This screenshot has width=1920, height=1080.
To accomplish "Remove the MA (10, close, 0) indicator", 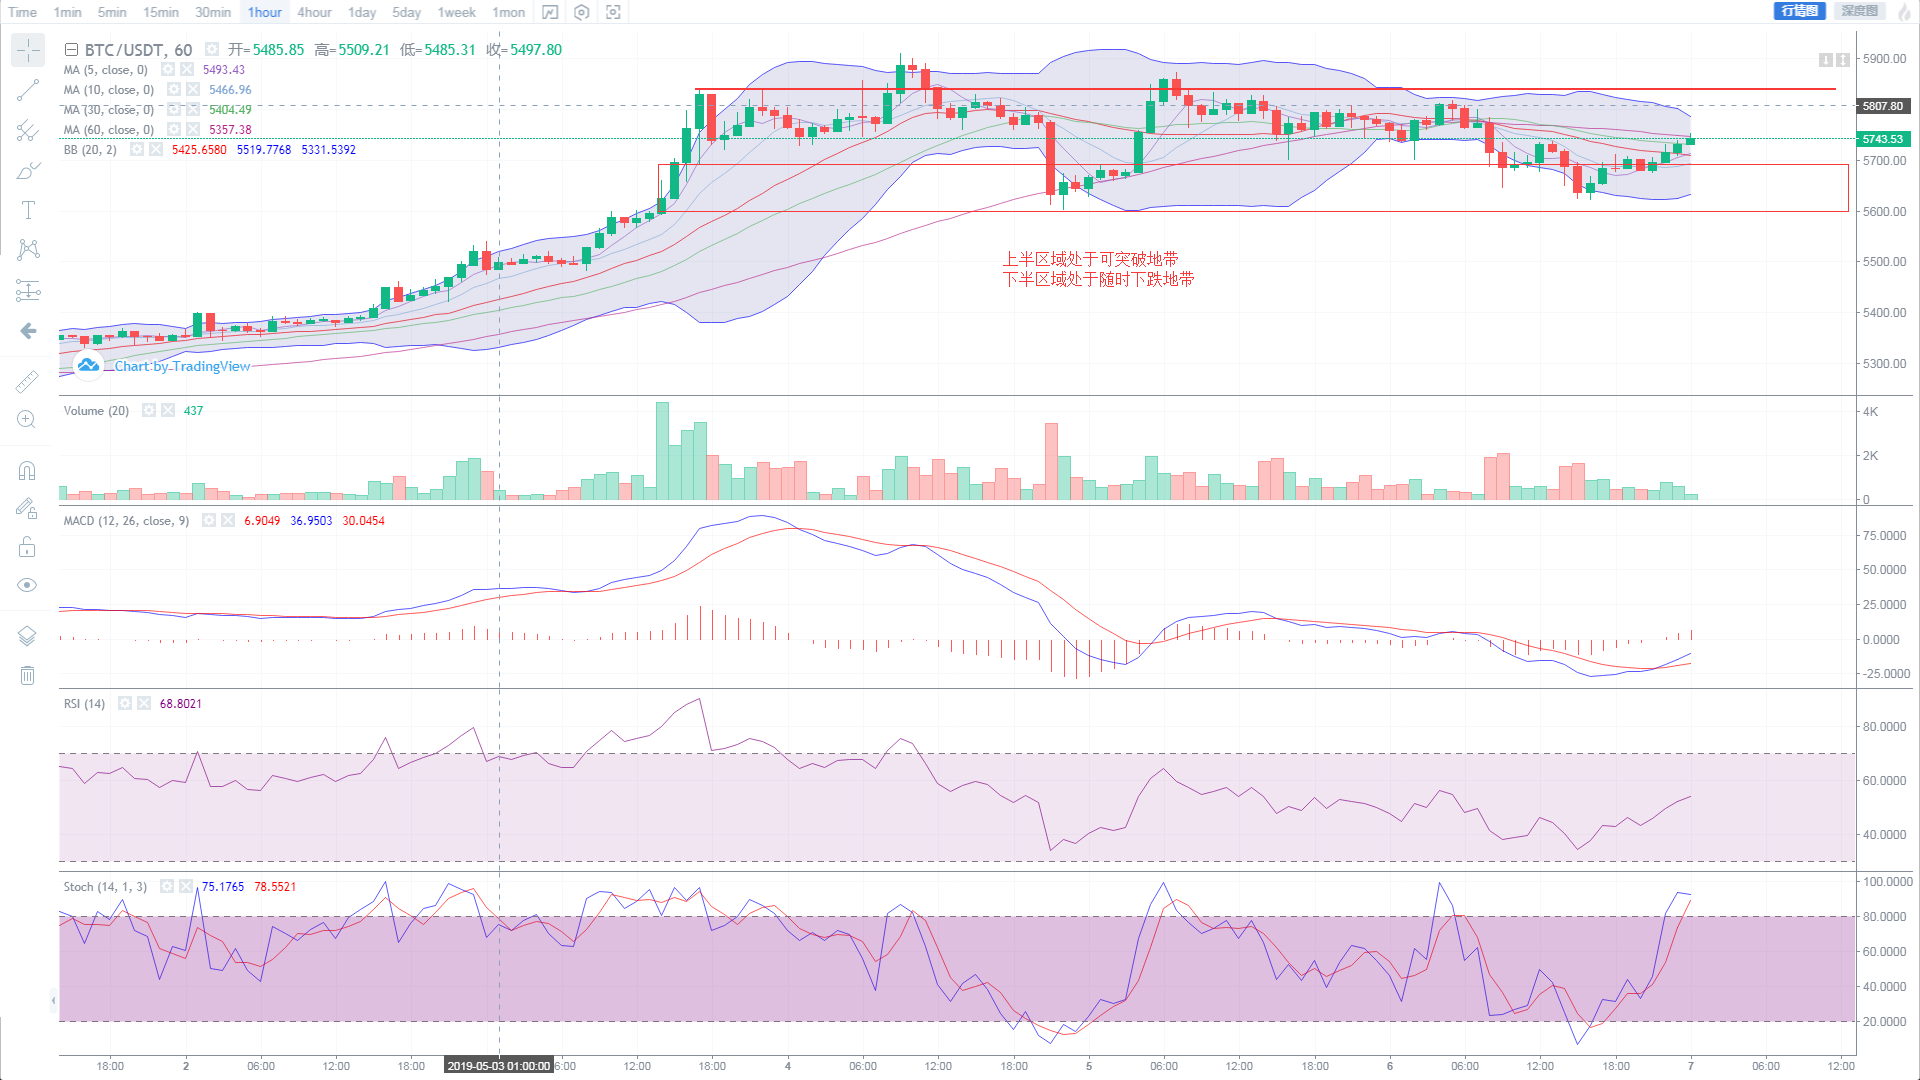I will tap(193, 90).
